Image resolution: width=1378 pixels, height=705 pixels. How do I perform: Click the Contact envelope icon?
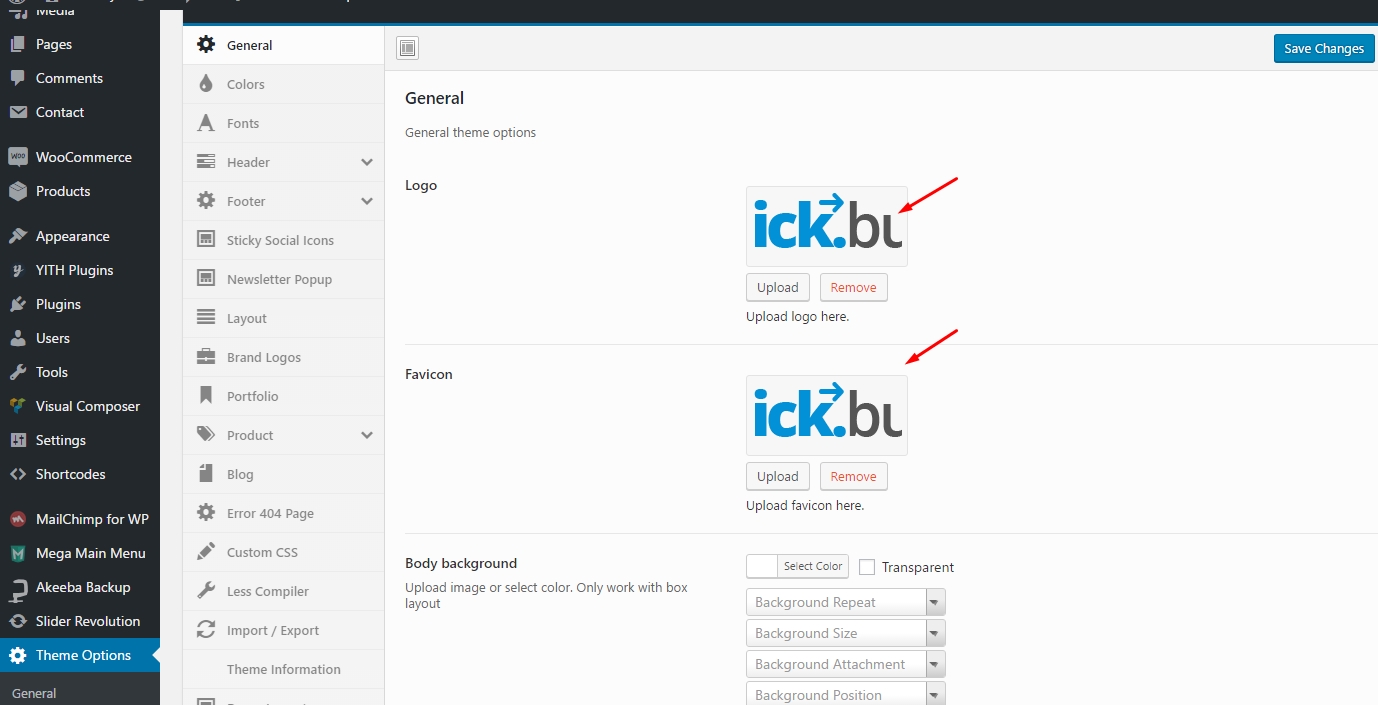(x=17, y=112)
